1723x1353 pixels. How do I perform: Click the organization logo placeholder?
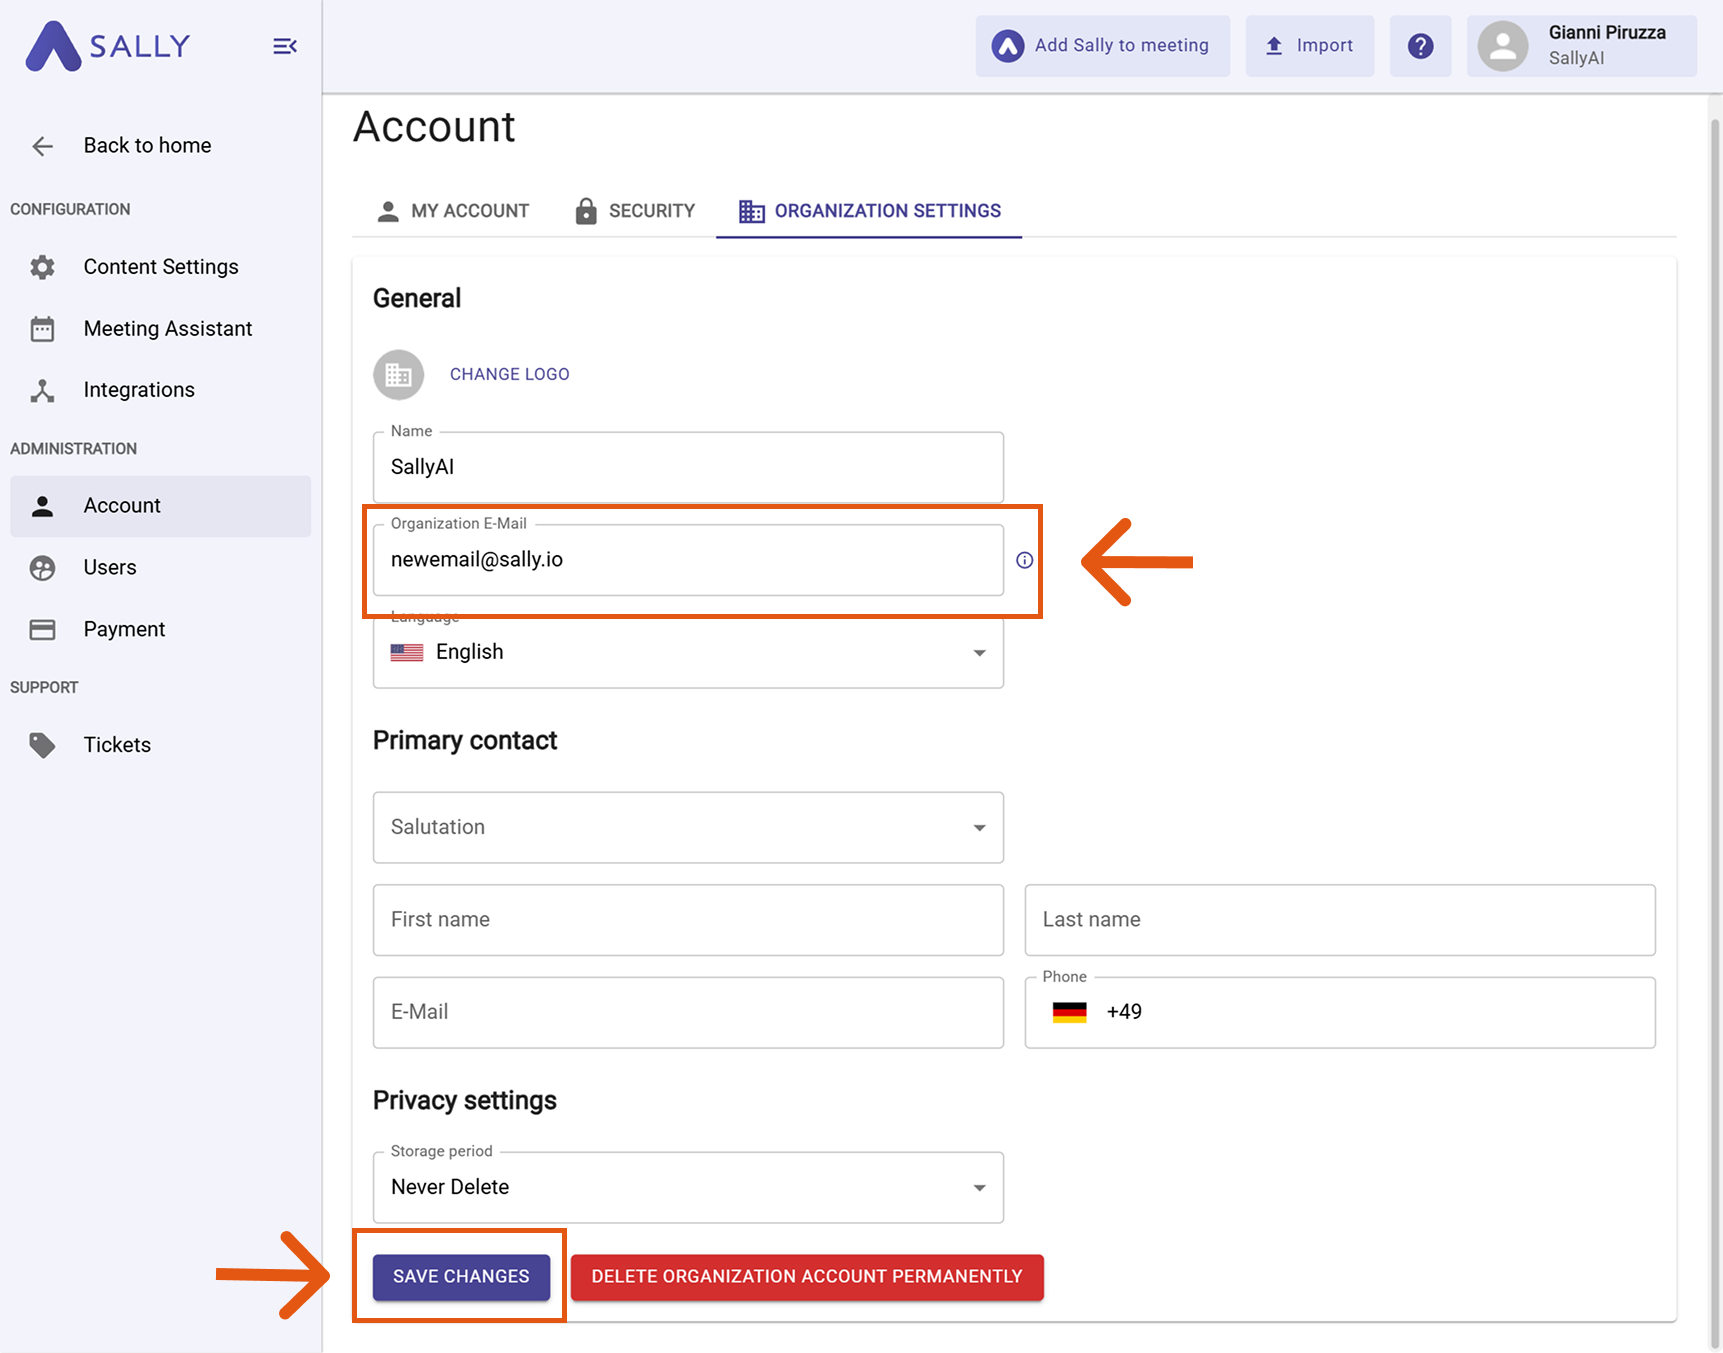click(x=399, y=374)
